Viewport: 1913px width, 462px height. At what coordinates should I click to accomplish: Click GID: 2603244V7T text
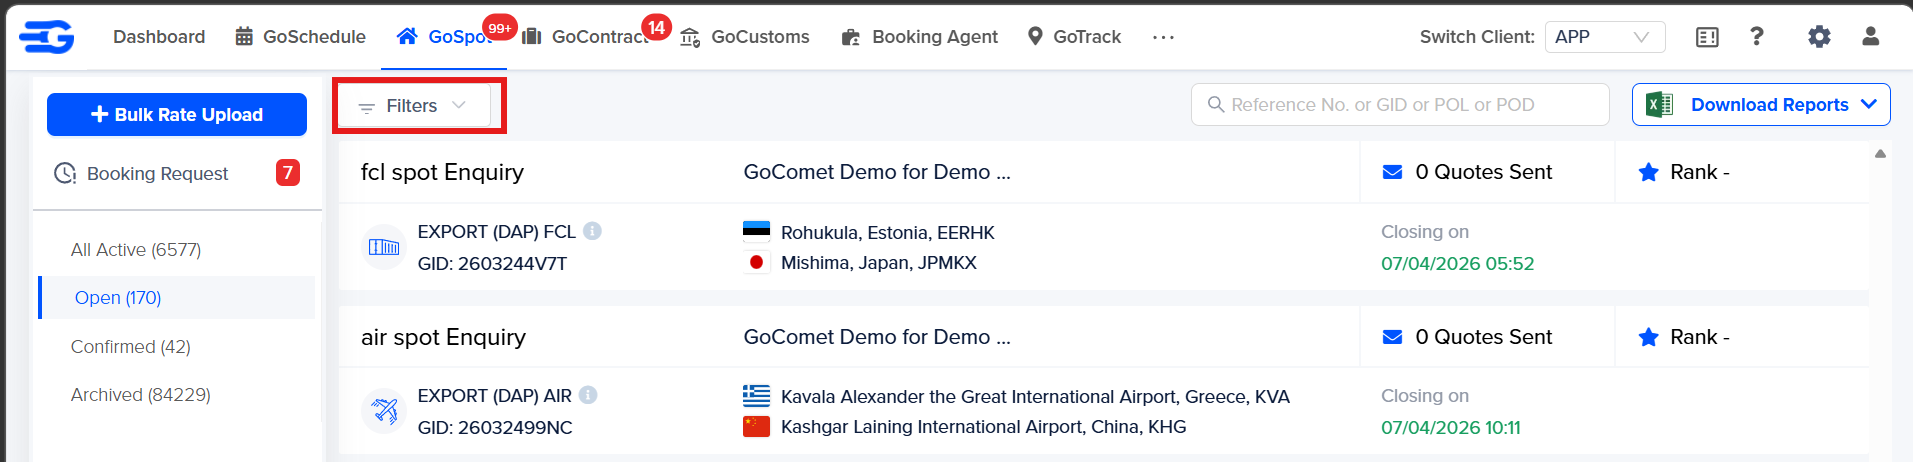pos(492,264)
